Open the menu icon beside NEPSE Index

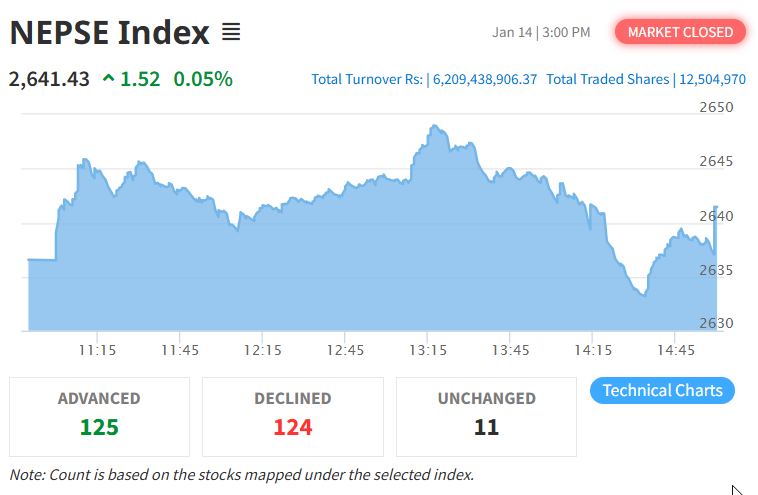pyautogui.click(x=231, y=33)
